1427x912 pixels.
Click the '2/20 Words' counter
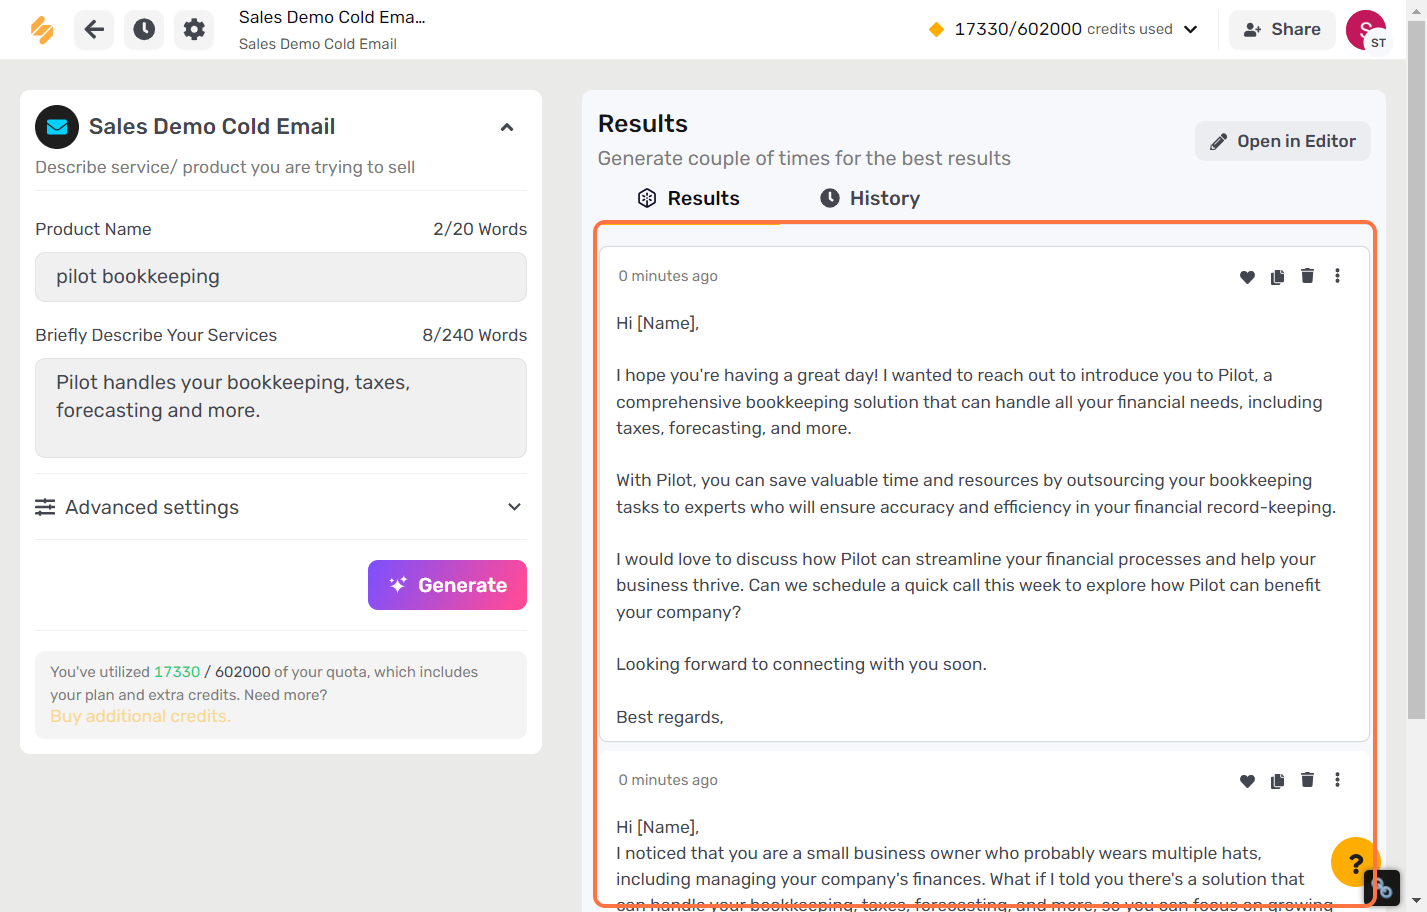tap(480, 229)
